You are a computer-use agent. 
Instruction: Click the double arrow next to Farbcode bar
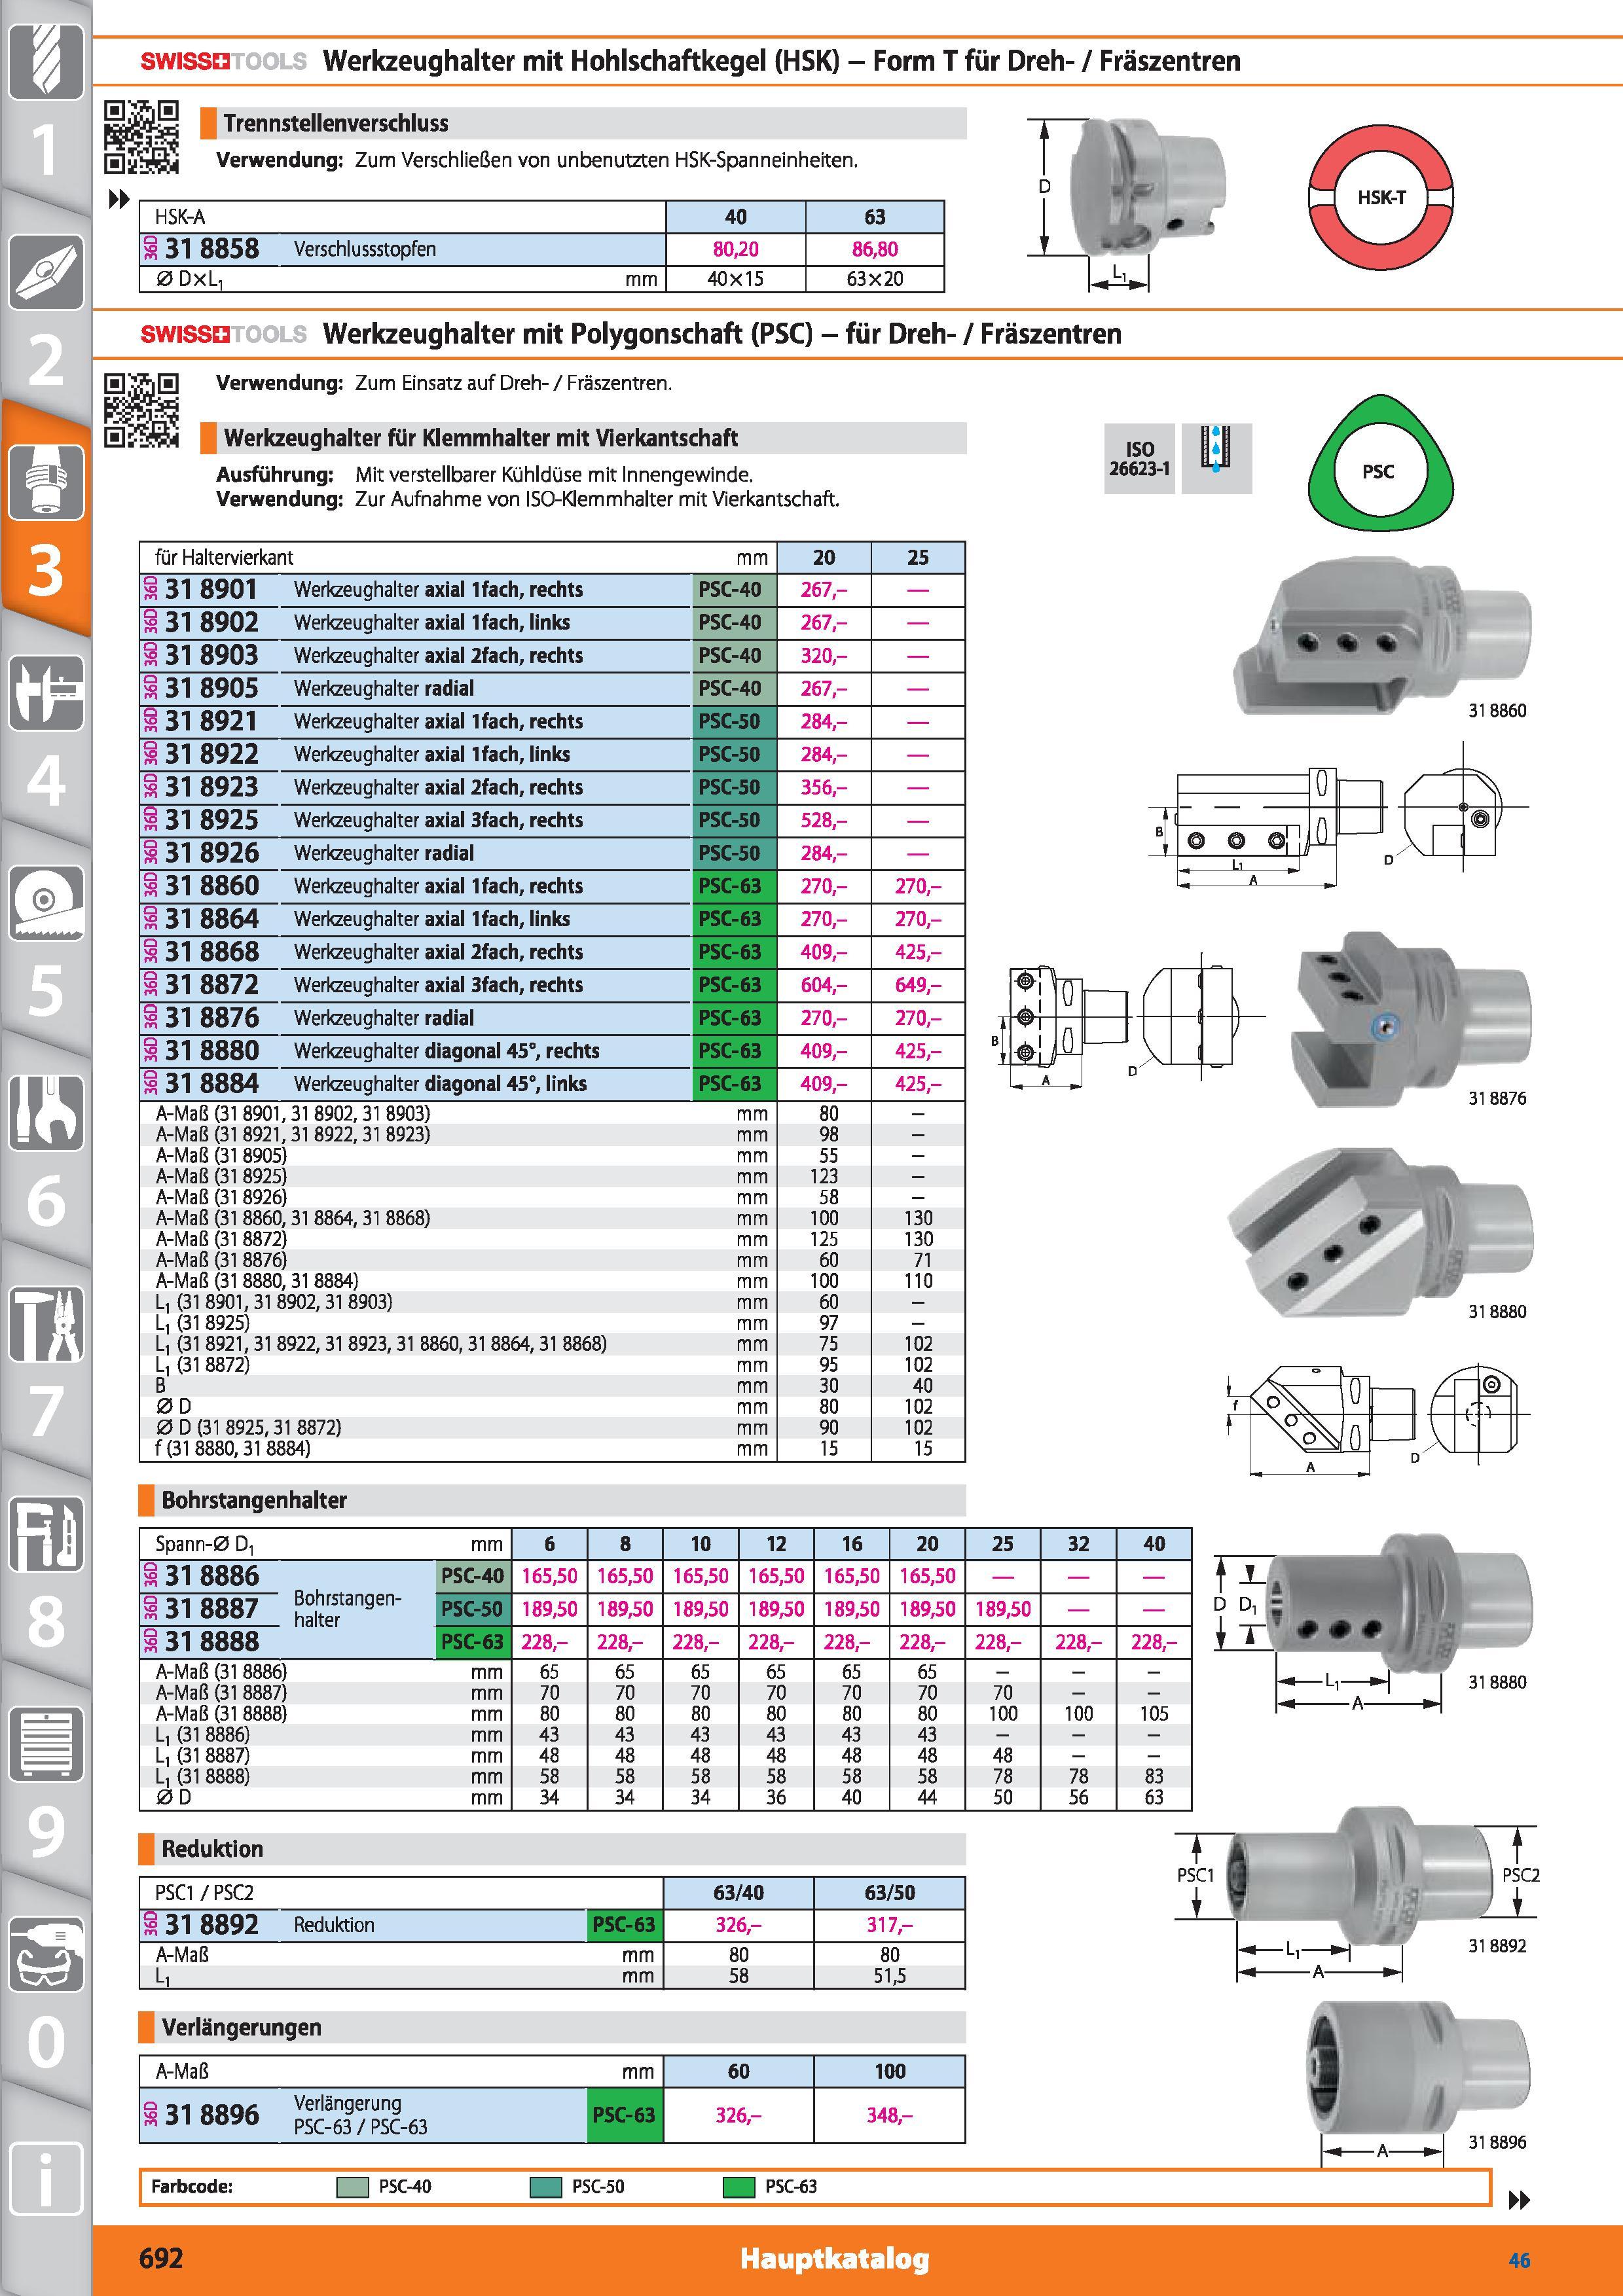pyautogui.click(x=1518, y=2200)
